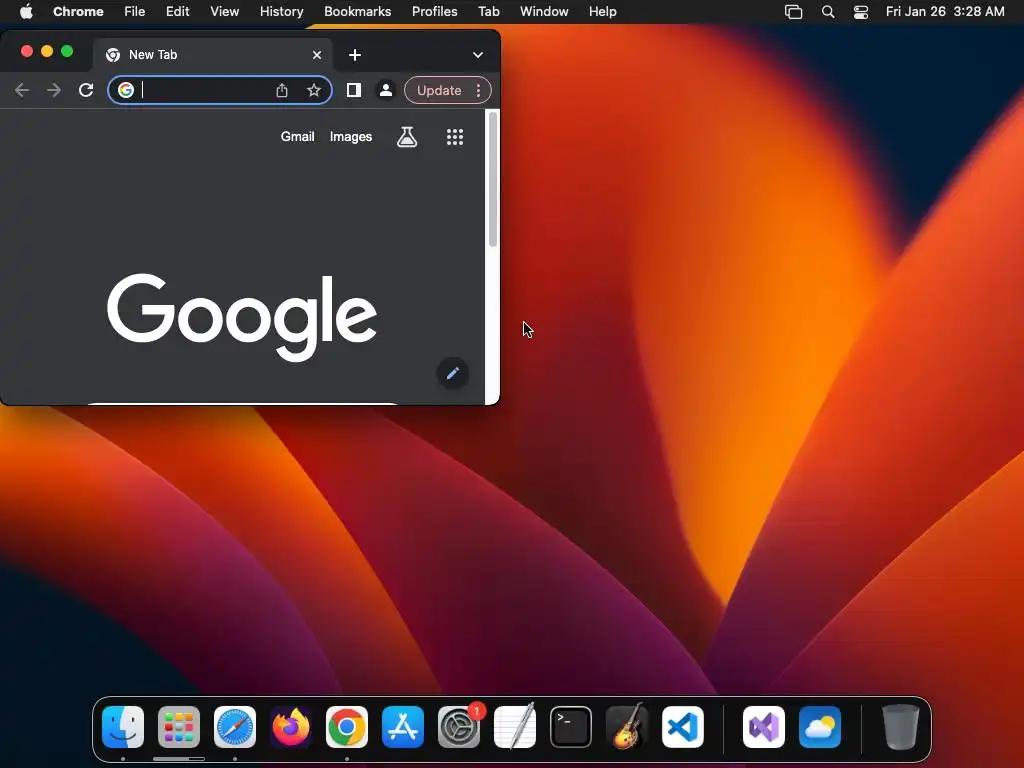
Task: Open the Tab menu
Action: (488, 12)
